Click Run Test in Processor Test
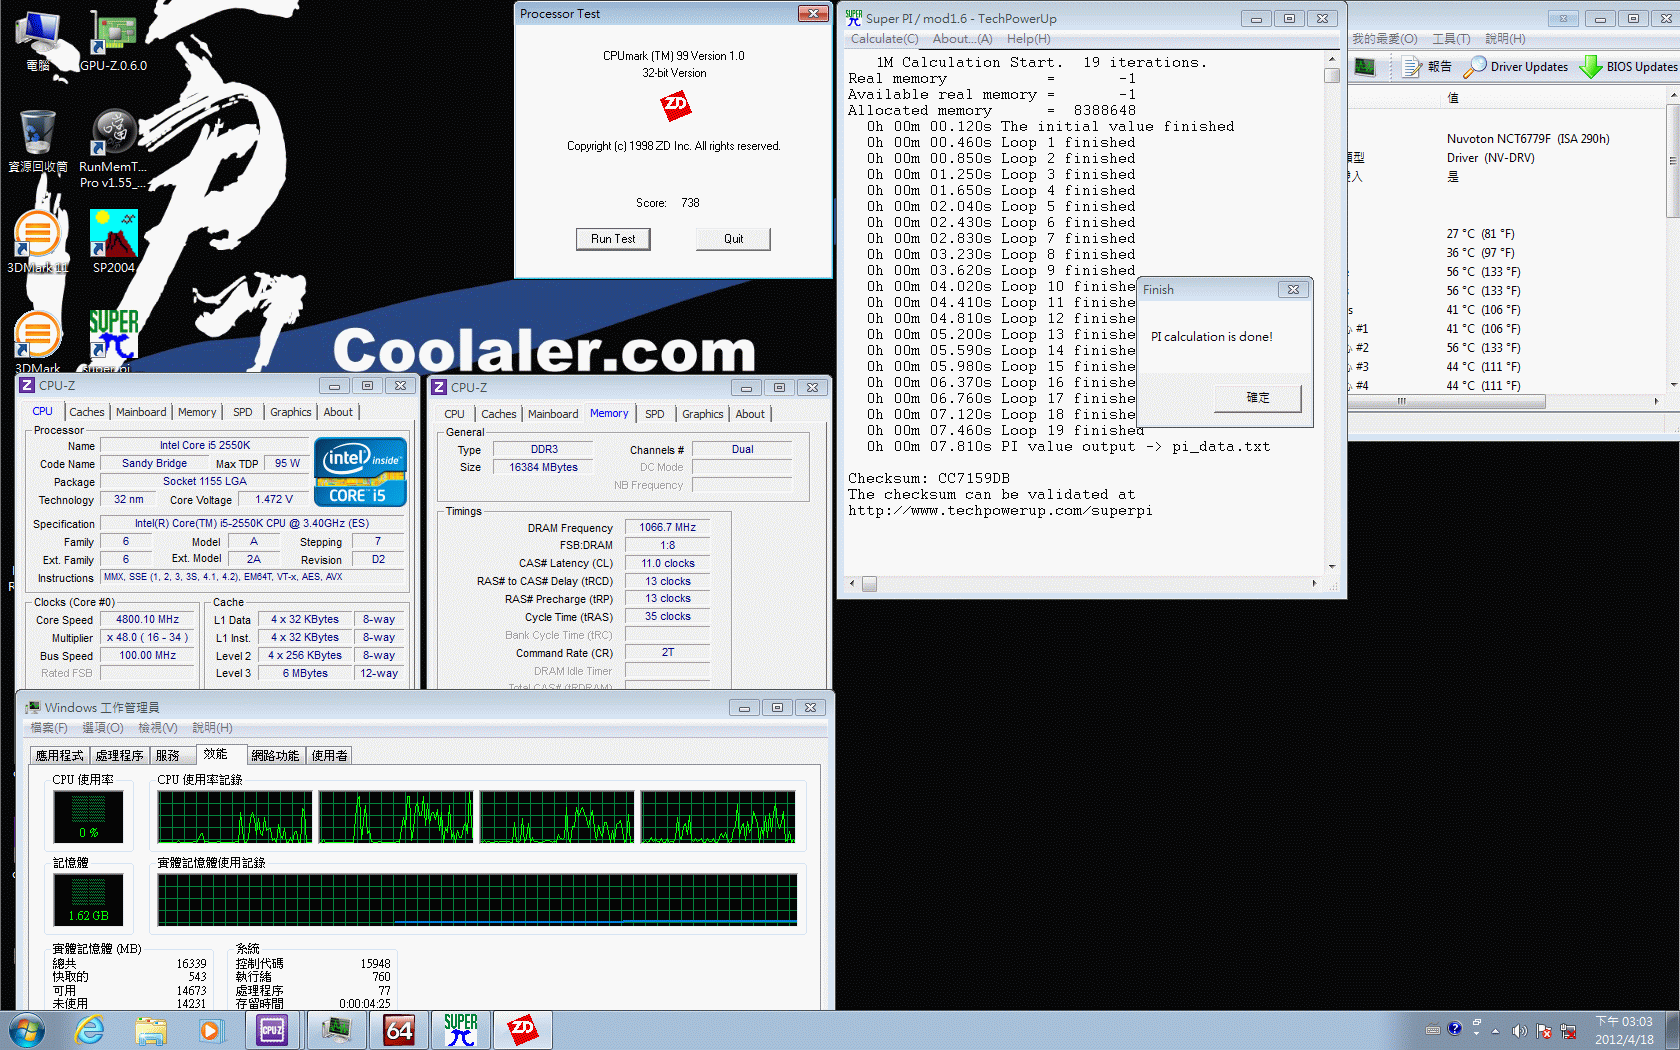This screenshot has height=1050, width=1680. [x=613, y=239]
